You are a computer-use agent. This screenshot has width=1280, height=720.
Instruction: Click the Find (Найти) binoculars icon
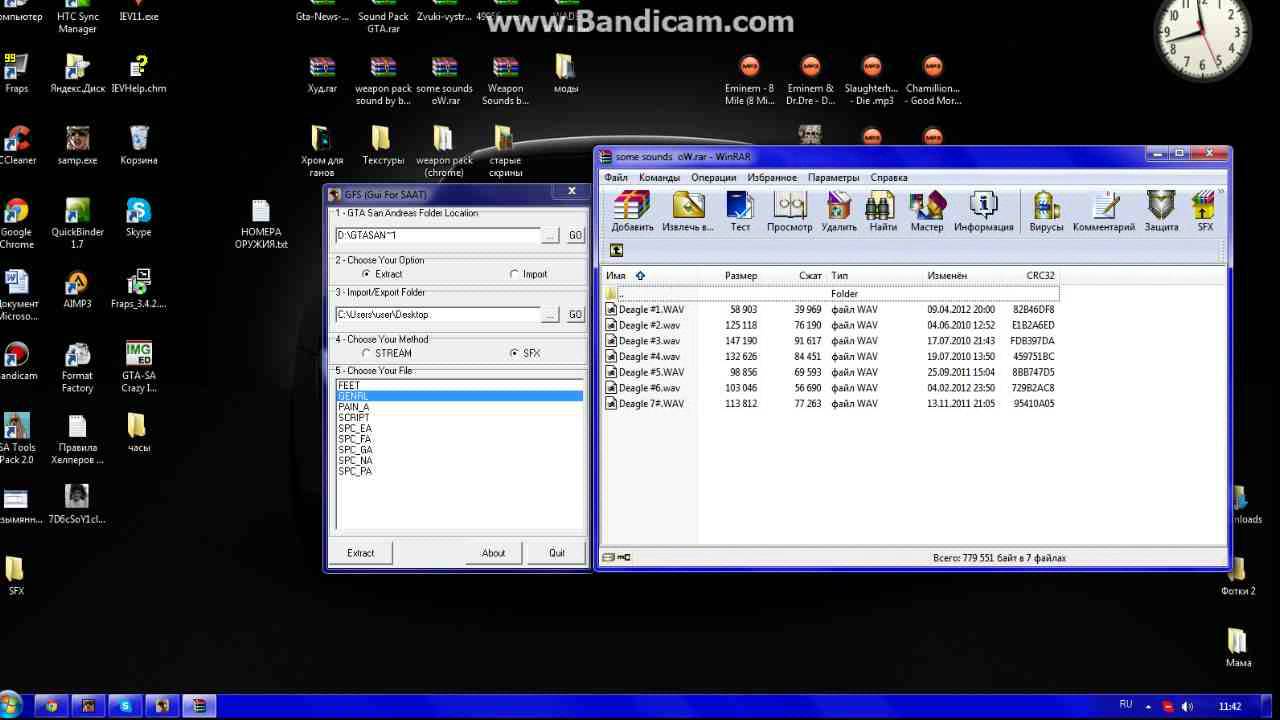[883, 212]
